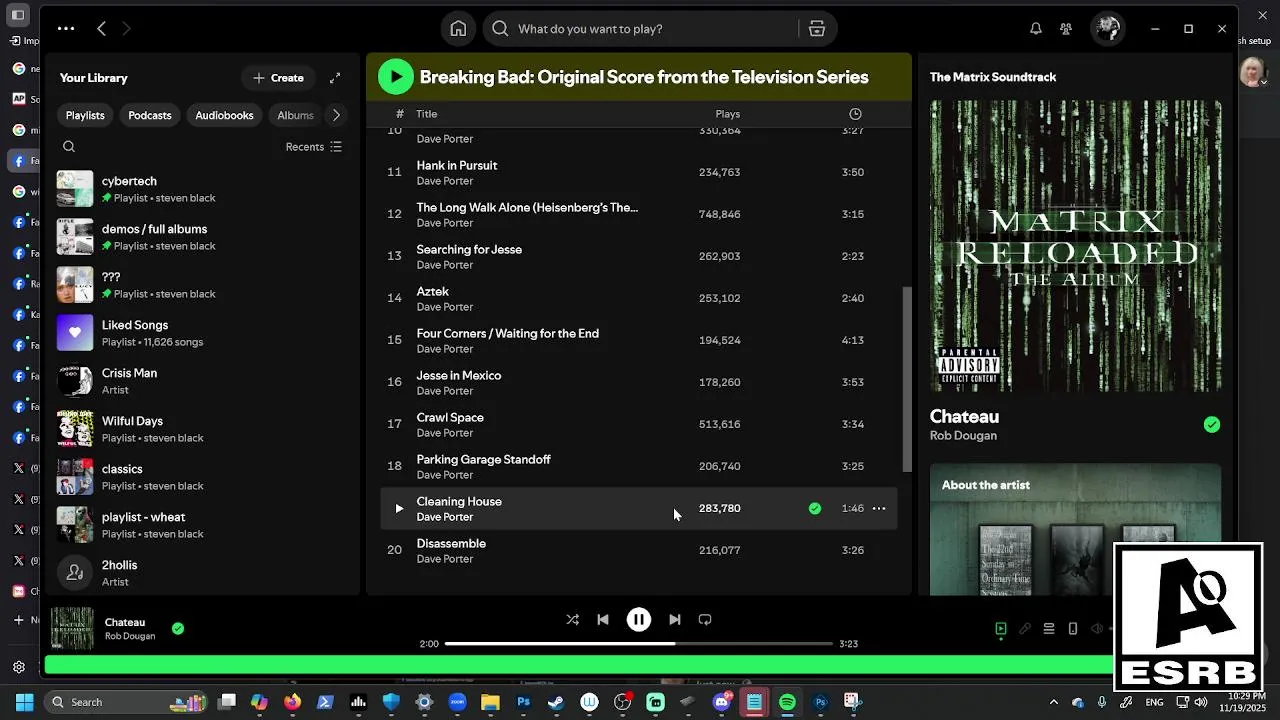The height and width of the screenshot is (720, 1280).
Task: Filter library by Podcasts
Action: [x=150, y=115]
